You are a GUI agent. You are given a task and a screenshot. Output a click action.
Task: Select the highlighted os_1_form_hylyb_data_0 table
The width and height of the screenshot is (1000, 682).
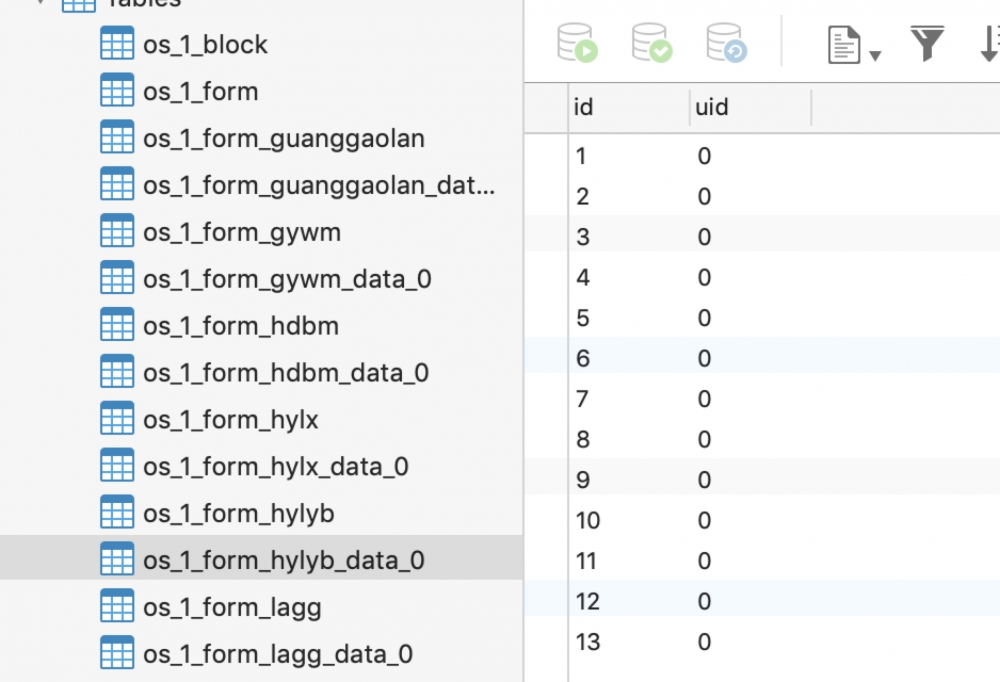pyautogui.click(x=261, y=558)
